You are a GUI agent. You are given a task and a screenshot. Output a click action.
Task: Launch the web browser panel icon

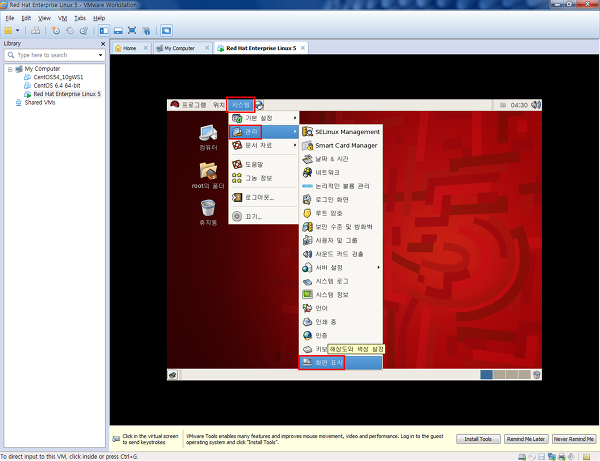coord(259,105)
